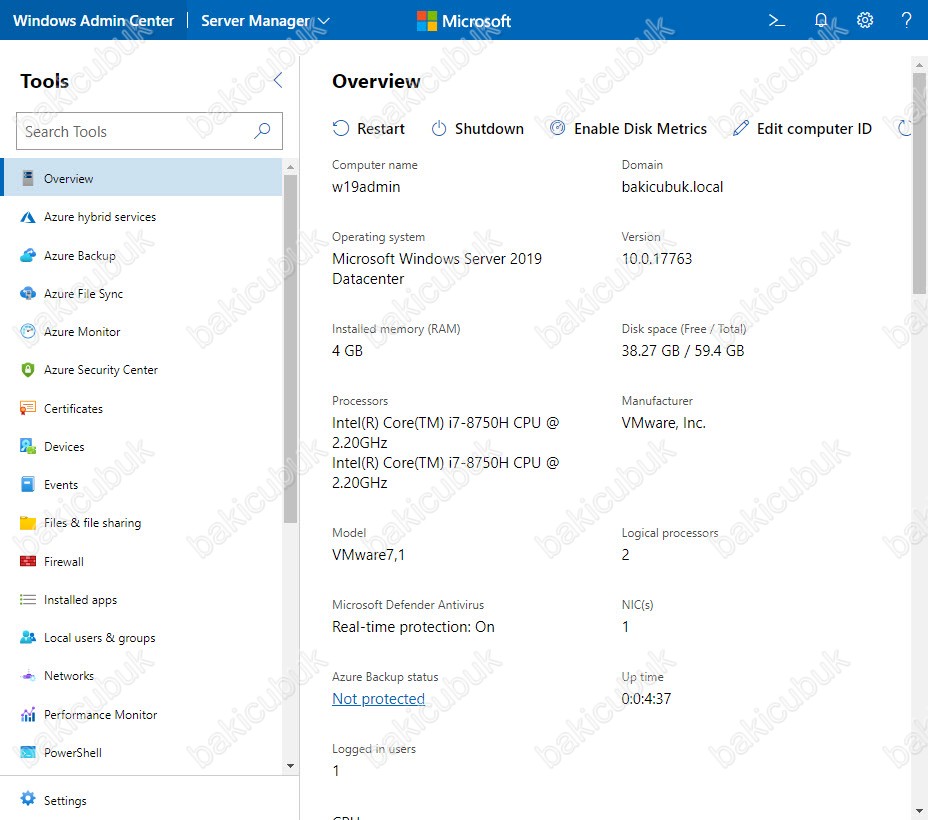Click the Edit computer ID pencil icon

coord(740,128)
